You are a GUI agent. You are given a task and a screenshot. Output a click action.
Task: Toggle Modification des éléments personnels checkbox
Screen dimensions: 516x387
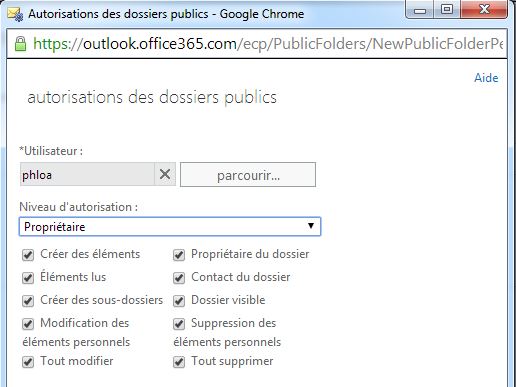(x=28, y=324)
